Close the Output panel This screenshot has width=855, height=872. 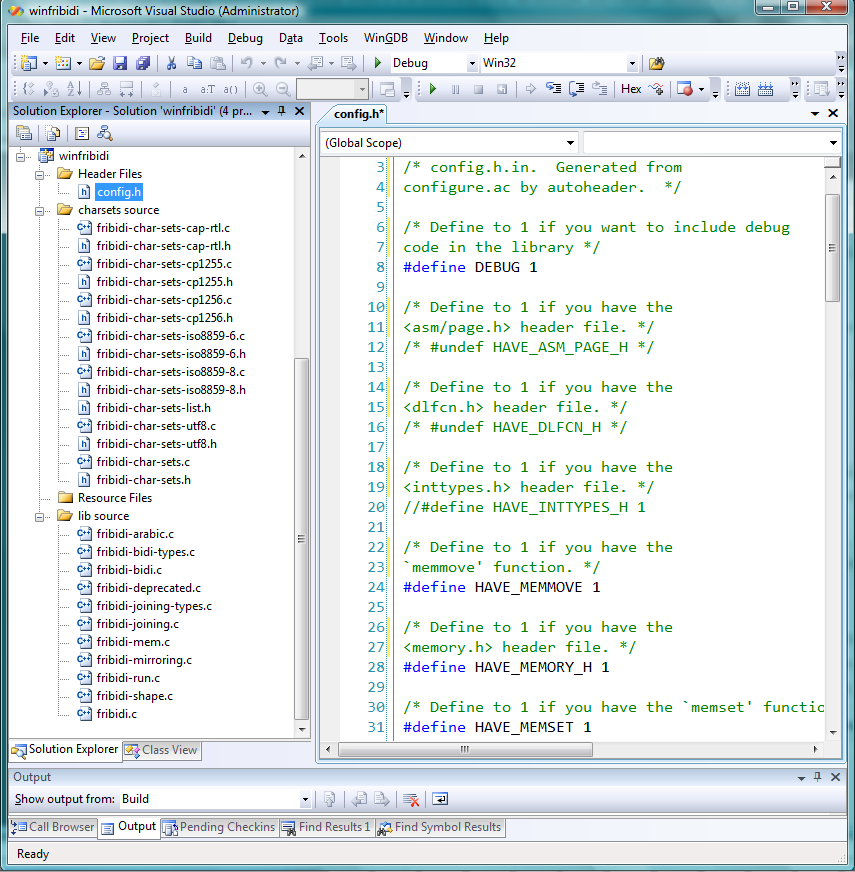point(835,777)
